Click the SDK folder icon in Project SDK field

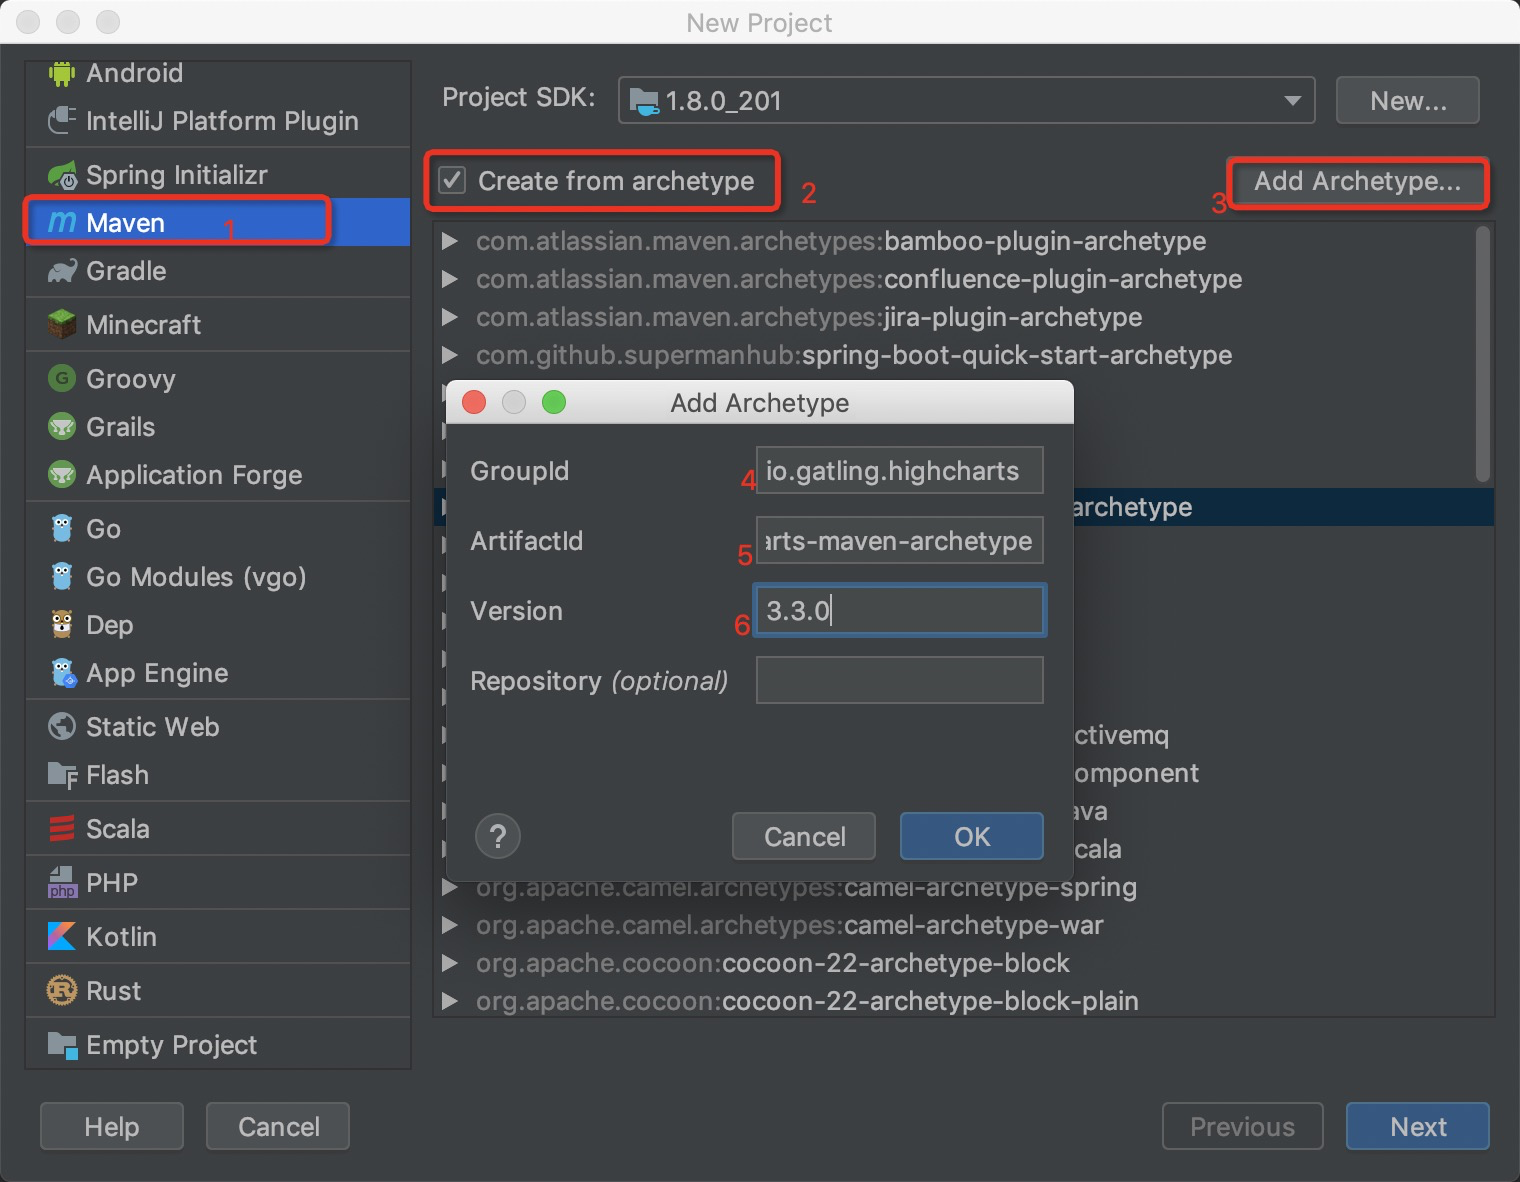[x=644, y=101]
